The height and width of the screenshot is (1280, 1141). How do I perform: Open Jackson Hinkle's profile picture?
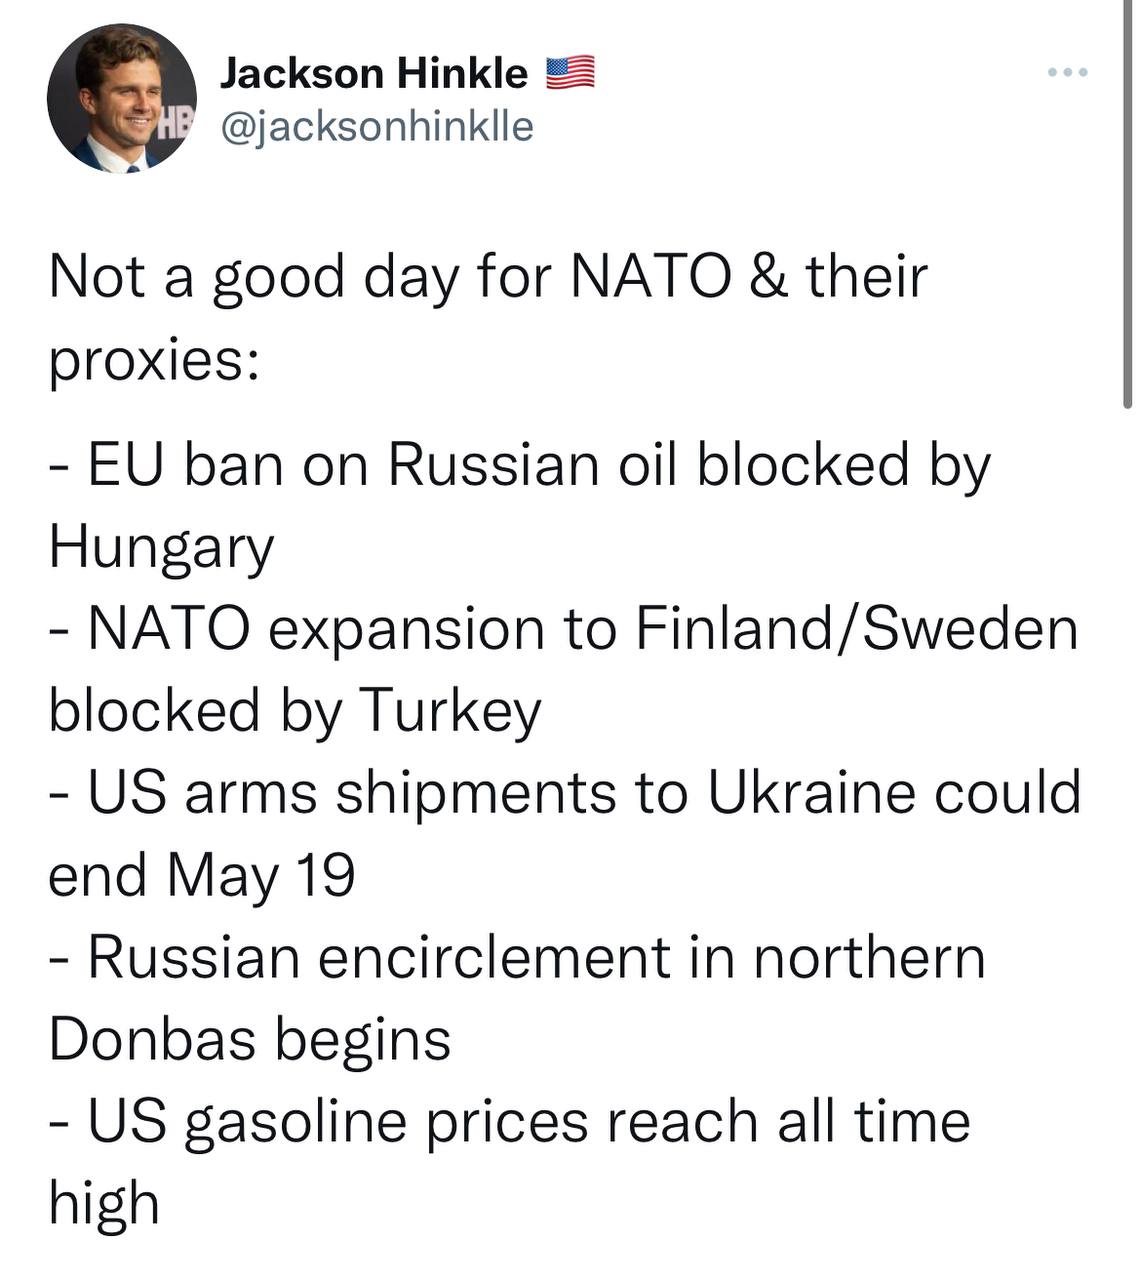(x=122, y=98)
